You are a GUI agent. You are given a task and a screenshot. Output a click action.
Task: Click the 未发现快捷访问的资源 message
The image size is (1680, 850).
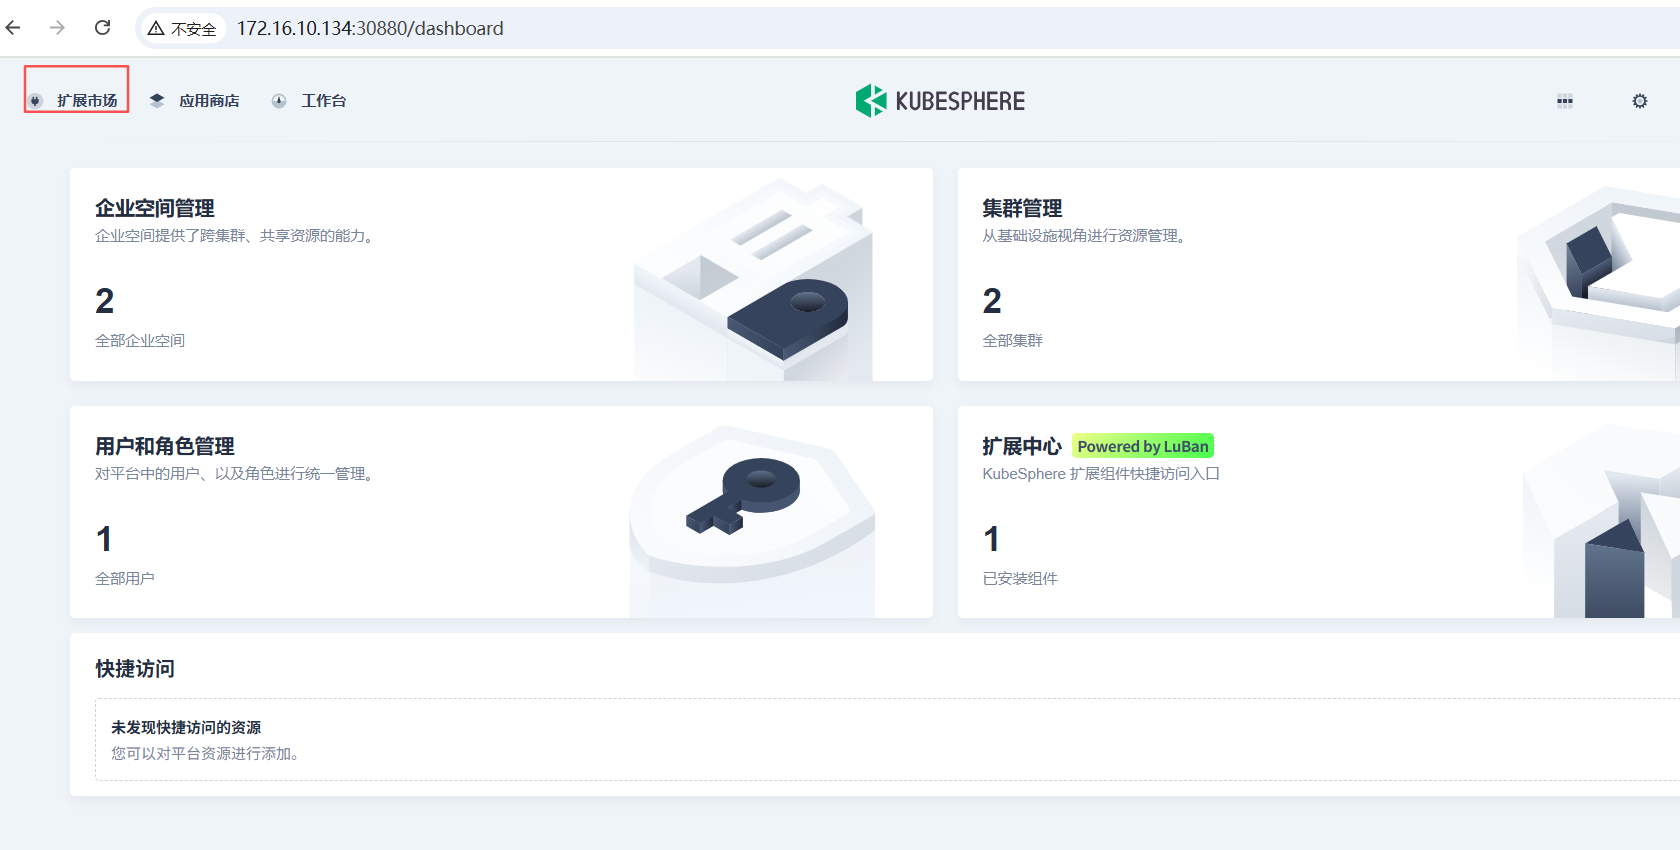click(x=186, y=728)
